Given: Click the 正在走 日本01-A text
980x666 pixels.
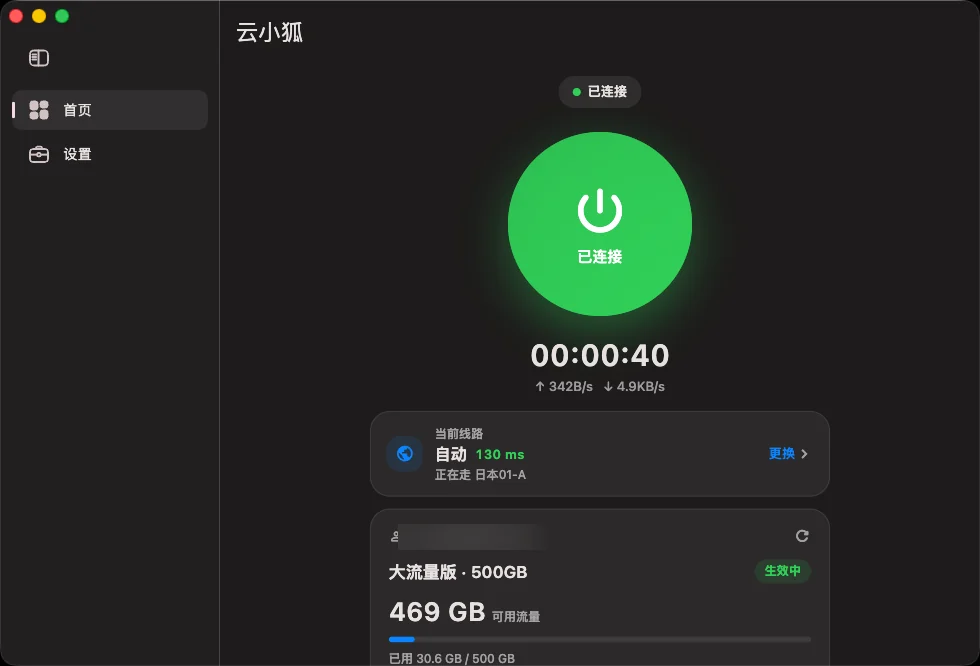Looking at the screenshot, I should coord(480,475).
